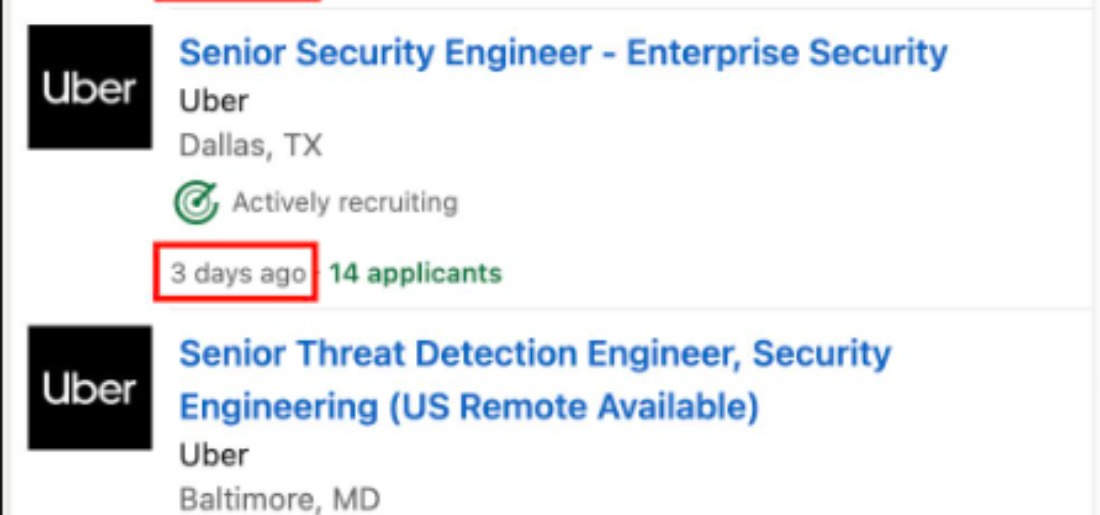Click Uber company name above Dallas, TX

(214, 102)
